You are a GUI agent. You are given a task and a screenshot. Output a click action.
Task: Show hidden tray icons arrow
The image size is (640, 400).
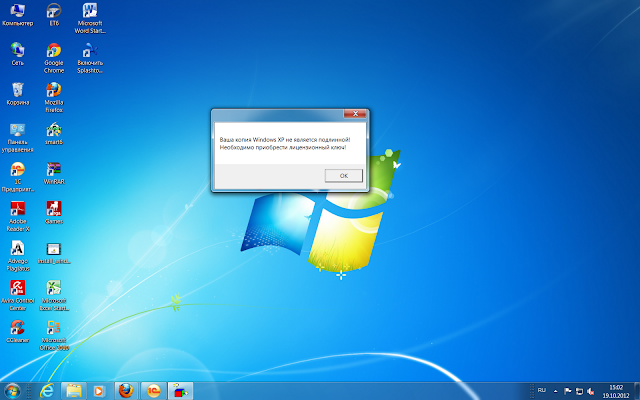tap(556, 391)
